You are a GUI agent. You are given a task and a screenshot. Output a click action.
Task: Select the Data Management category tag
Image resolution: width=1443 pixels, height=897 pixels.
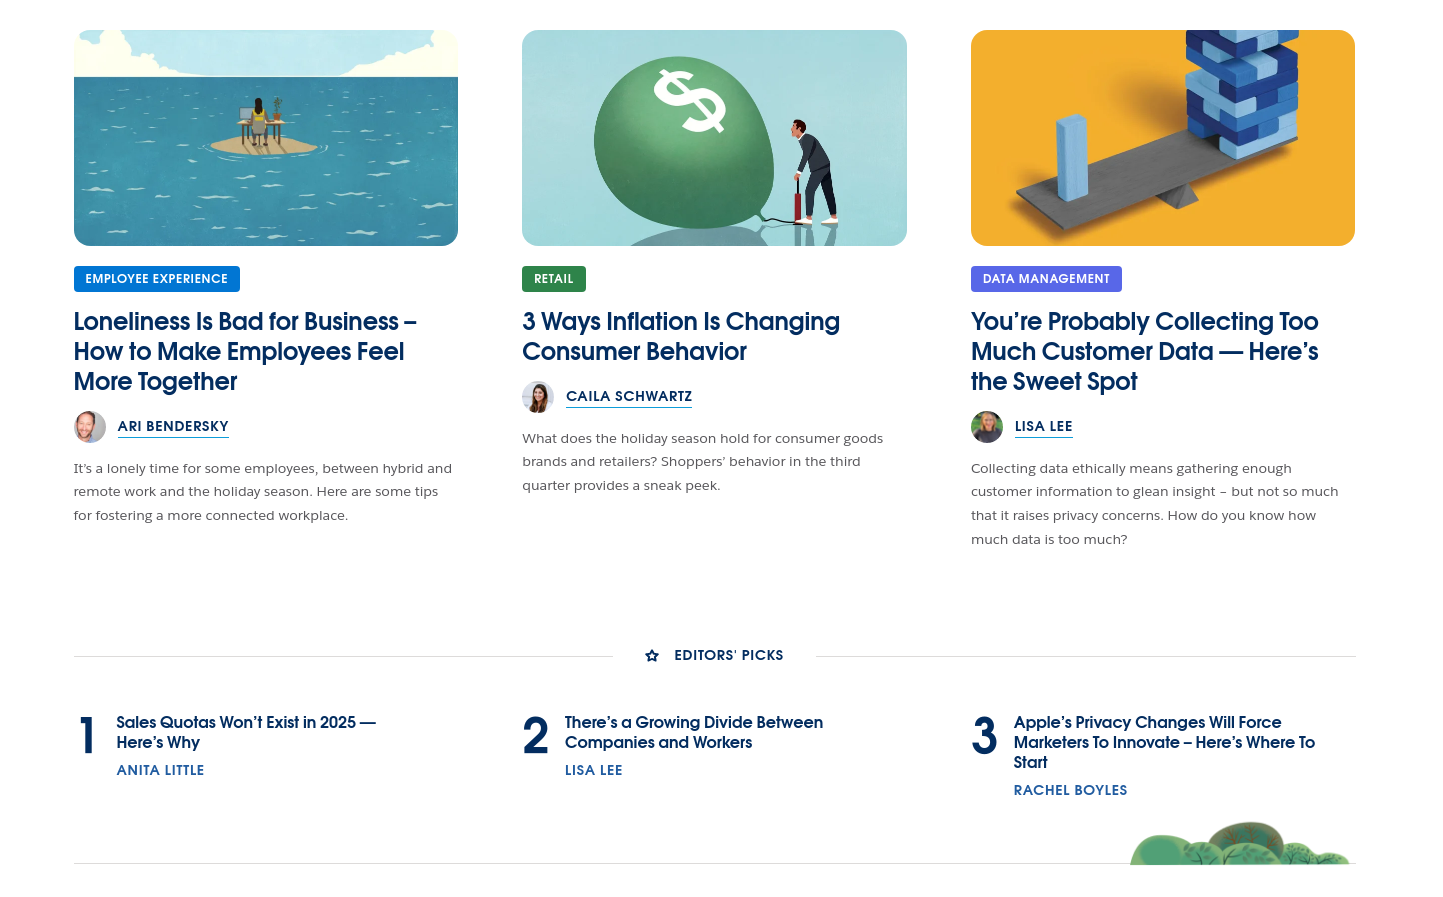pos(1046,279)
